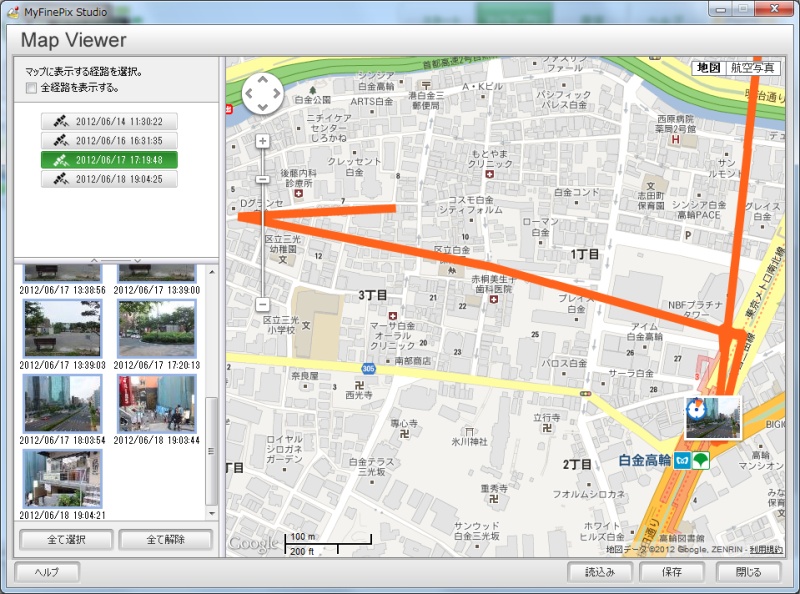
Task: Enable the 全経路を表示する checkbox
Action: pyautogui.click(x=28, y=90)
